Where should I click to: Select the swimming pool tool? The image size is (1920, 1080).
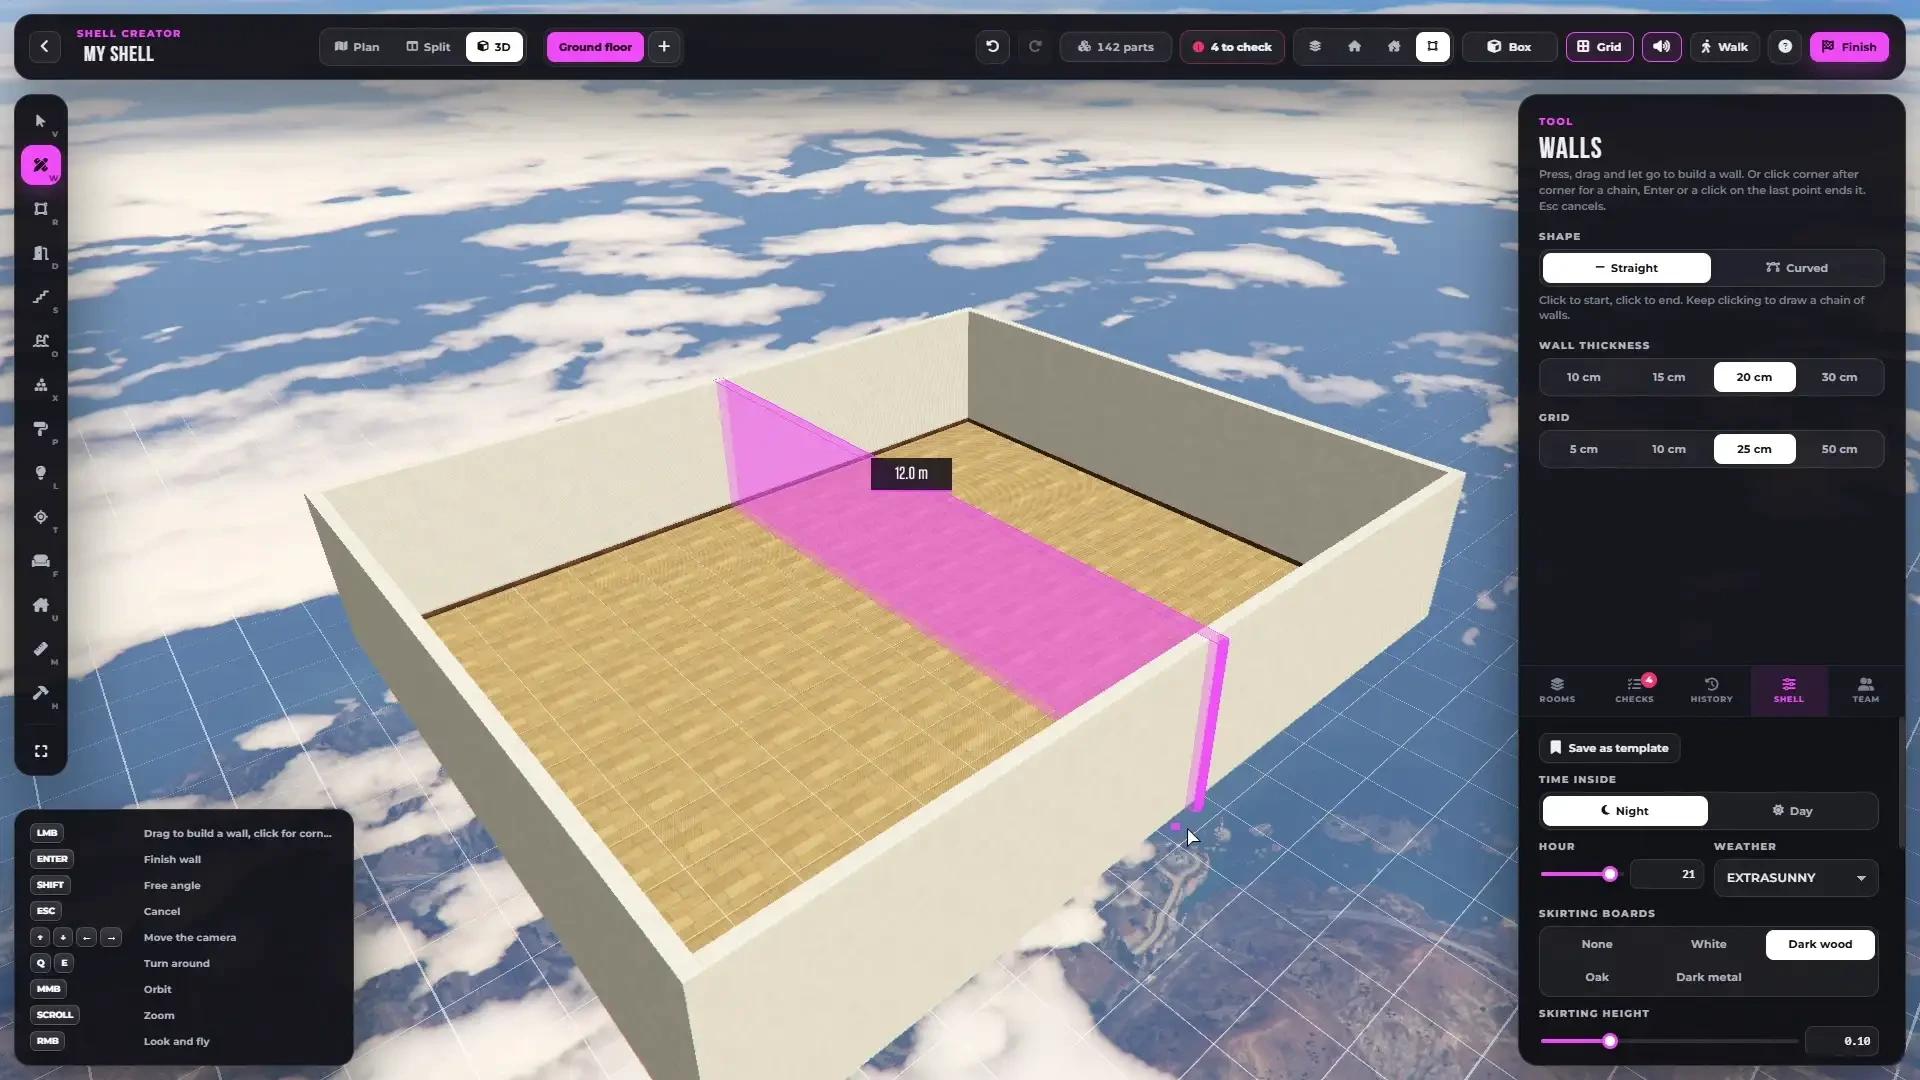point(41,341)
